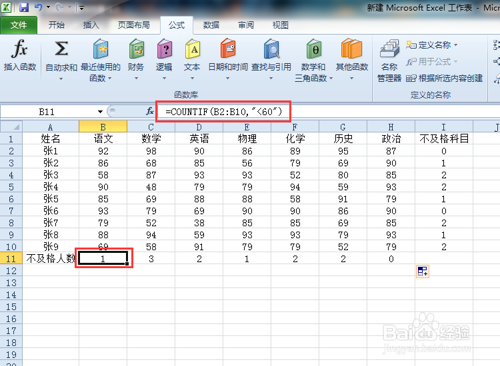Click the 语文 header cell
Image resolution: width=500 pixels, height=366 pixels.
pos(103,139)
